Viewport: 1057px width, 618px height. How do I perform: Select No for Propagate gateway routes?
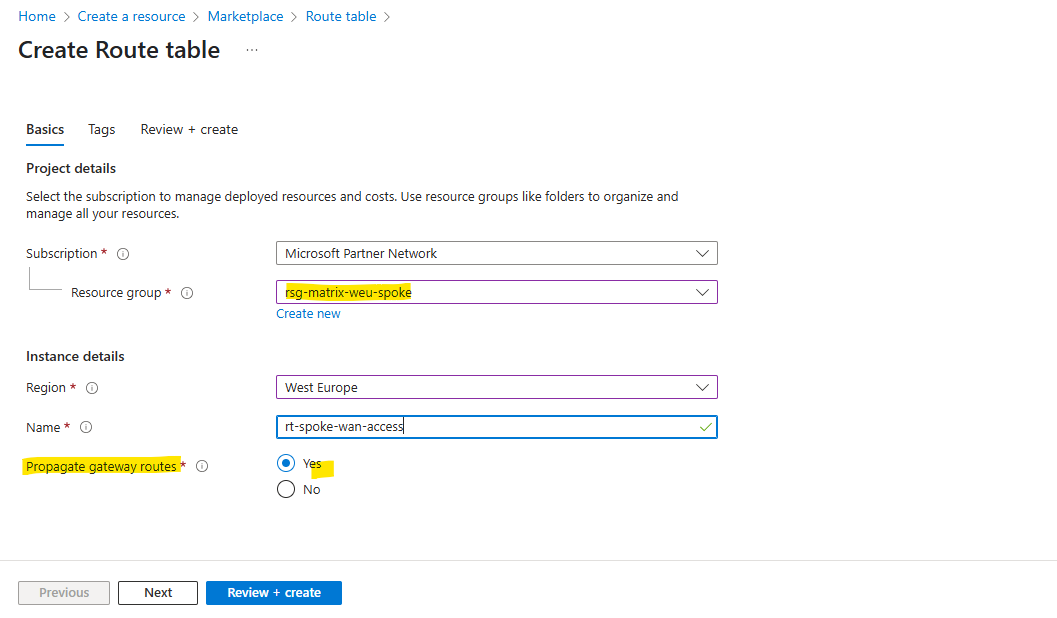(286, 489)
